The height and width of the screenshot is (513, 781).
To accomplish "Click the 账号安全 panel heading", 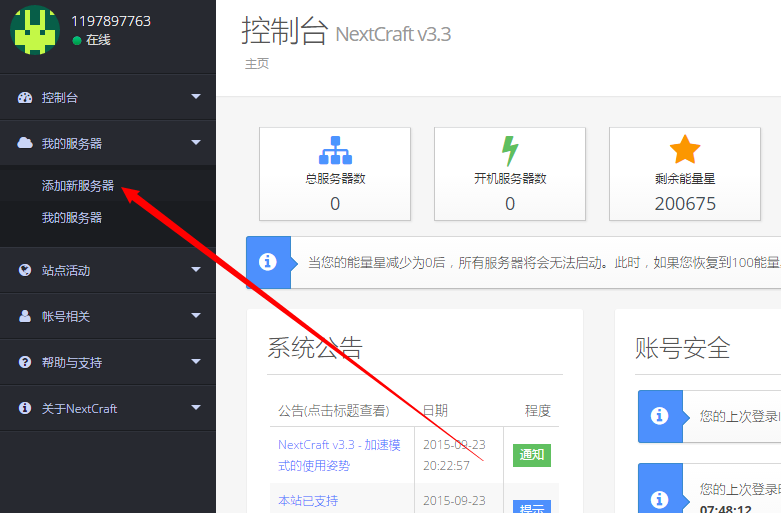I will point(682,348).
